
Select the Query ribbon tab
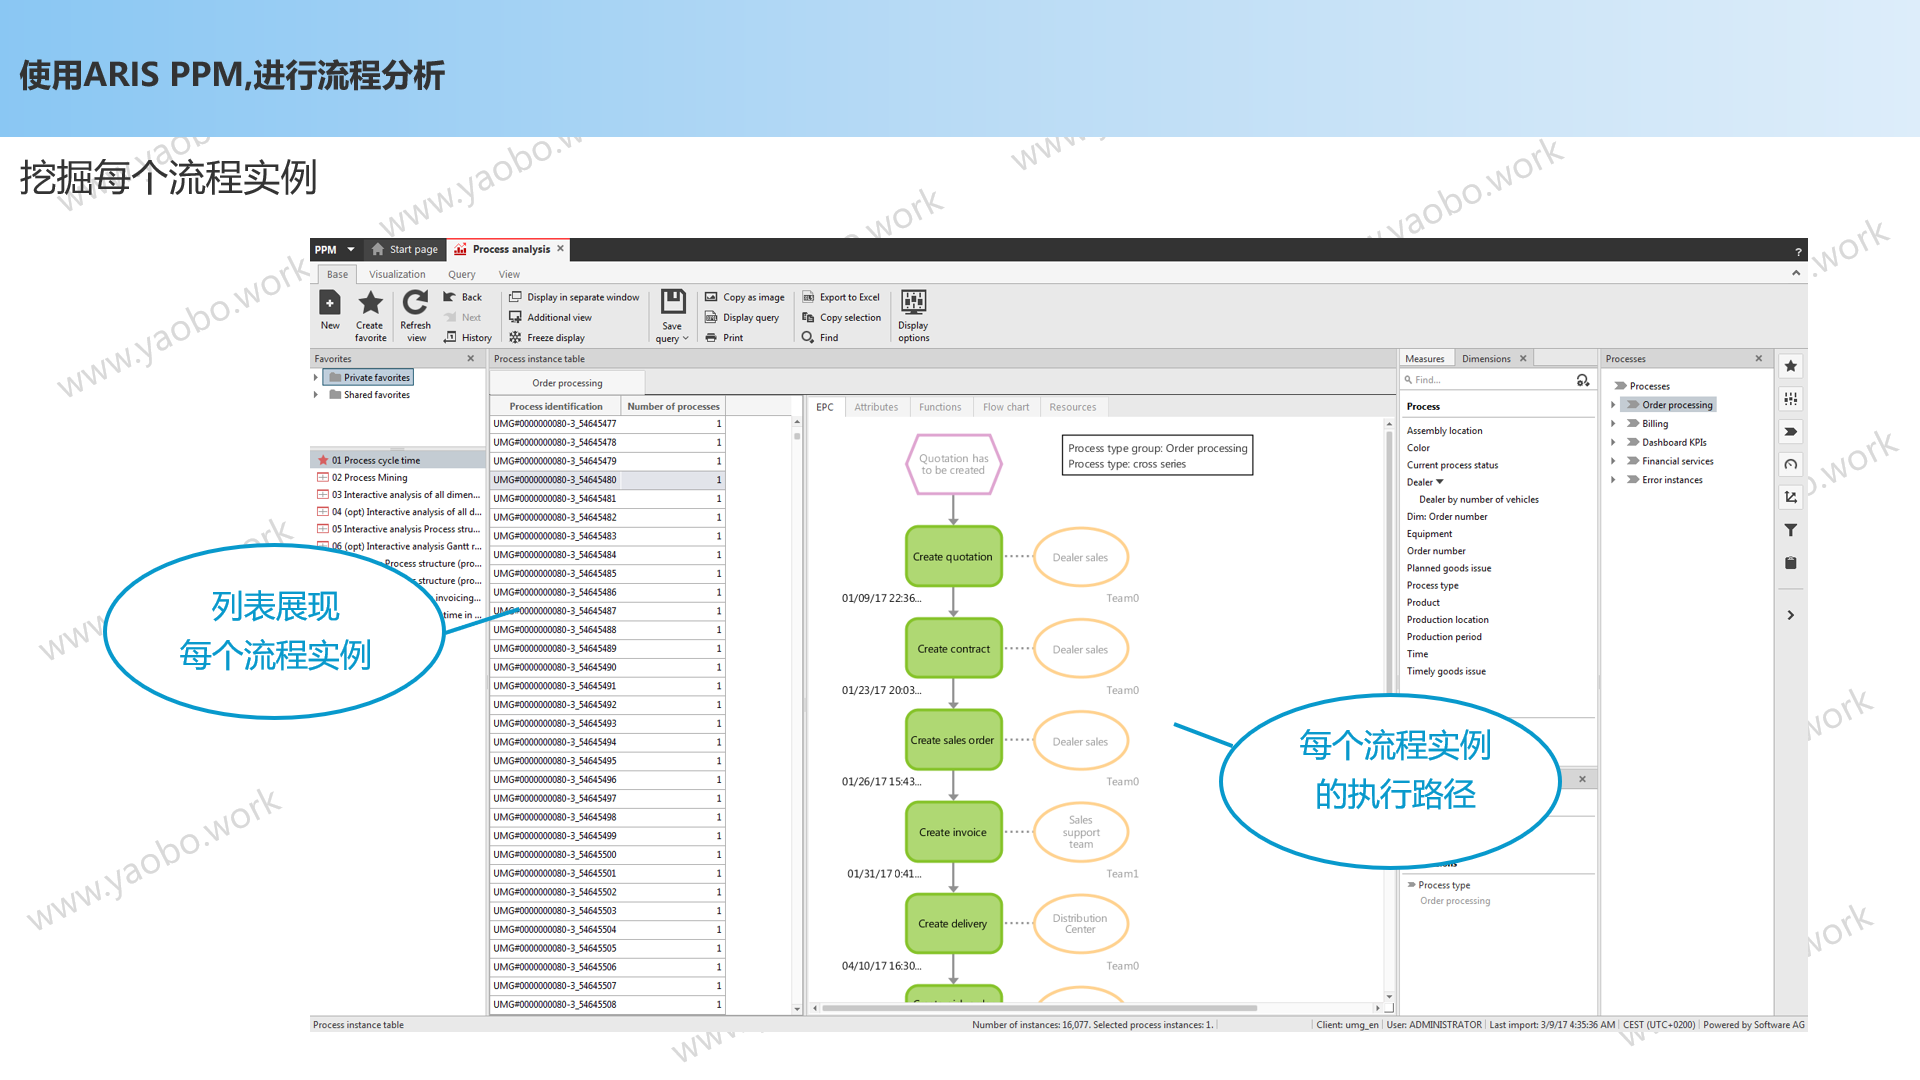(x=462, y=274)
